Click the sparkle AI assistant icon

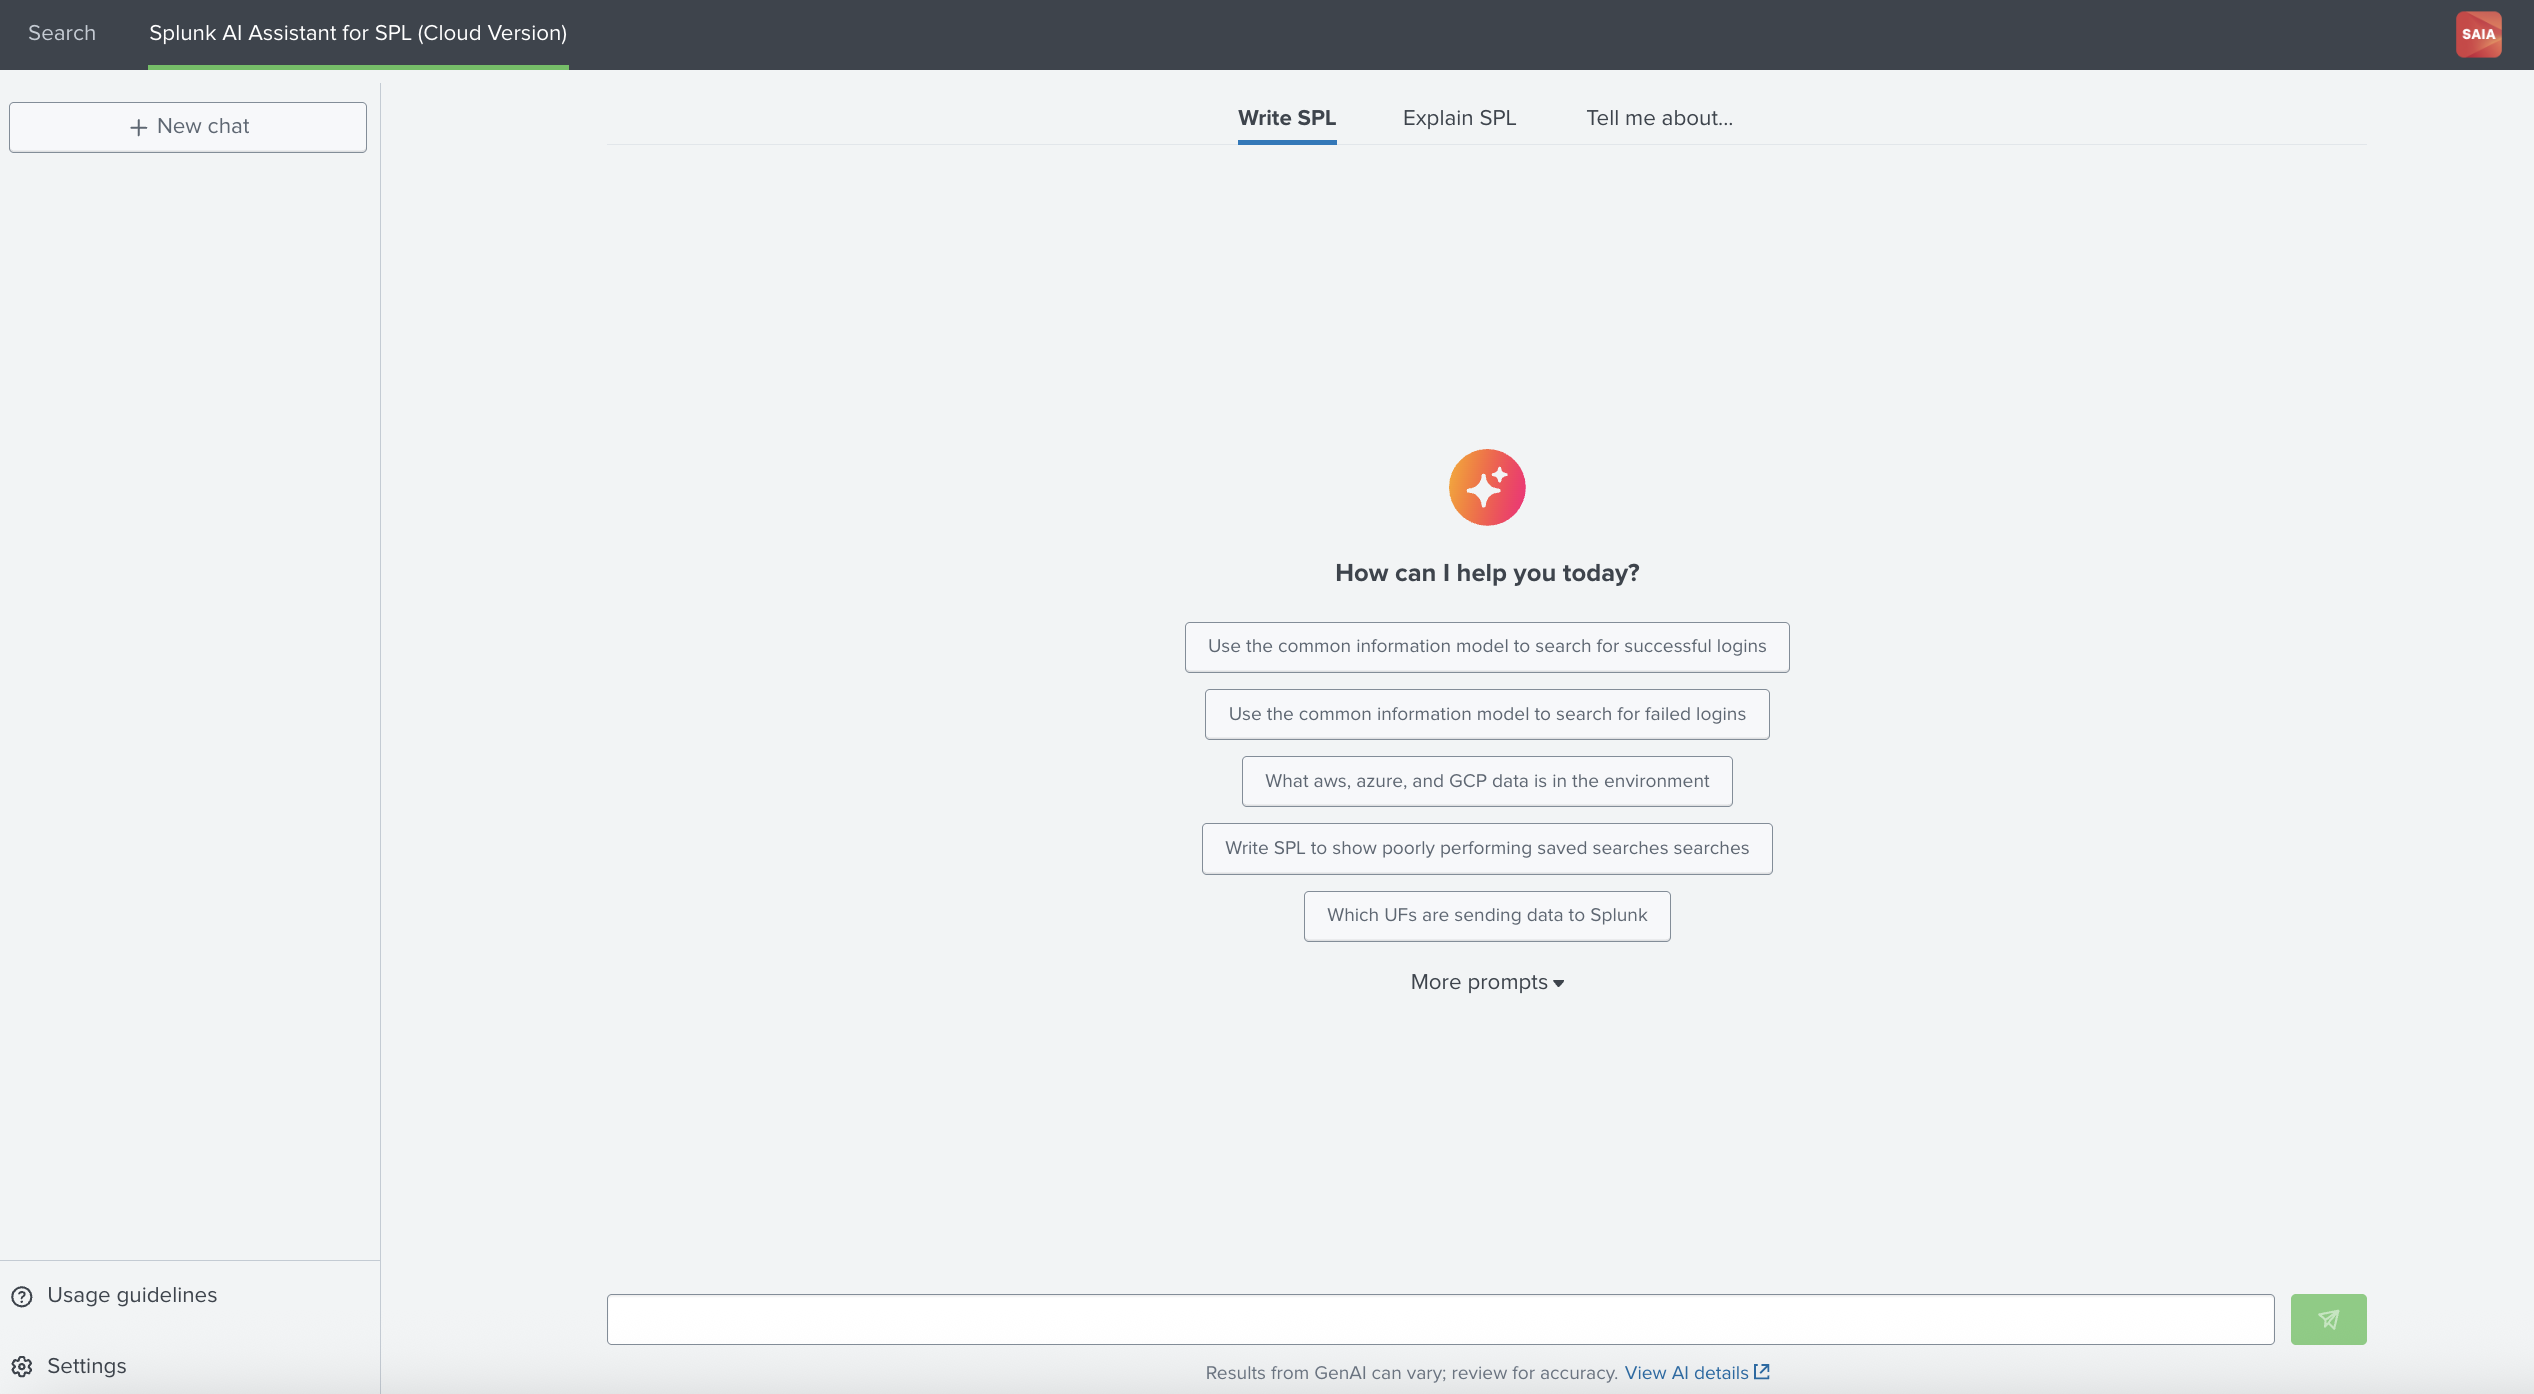pos(1487,487)
